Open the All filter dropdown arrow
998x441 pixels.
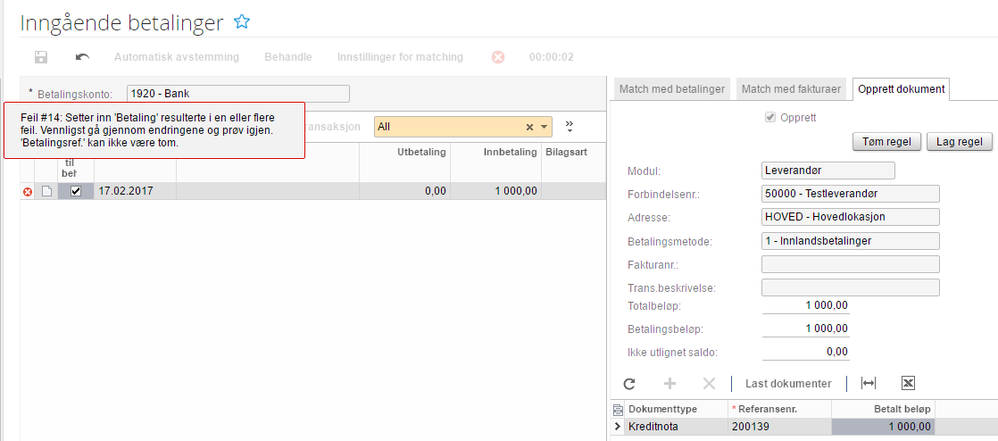click(544, 127)
